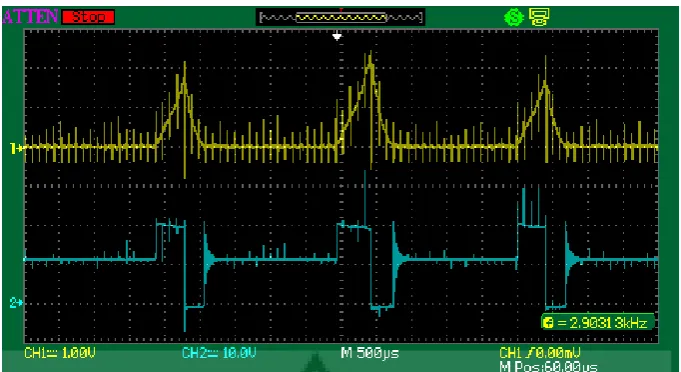The height and width of the screenshot is (372, 681).
Task: Click the white trigger position arrow
Action: point(337,37)
